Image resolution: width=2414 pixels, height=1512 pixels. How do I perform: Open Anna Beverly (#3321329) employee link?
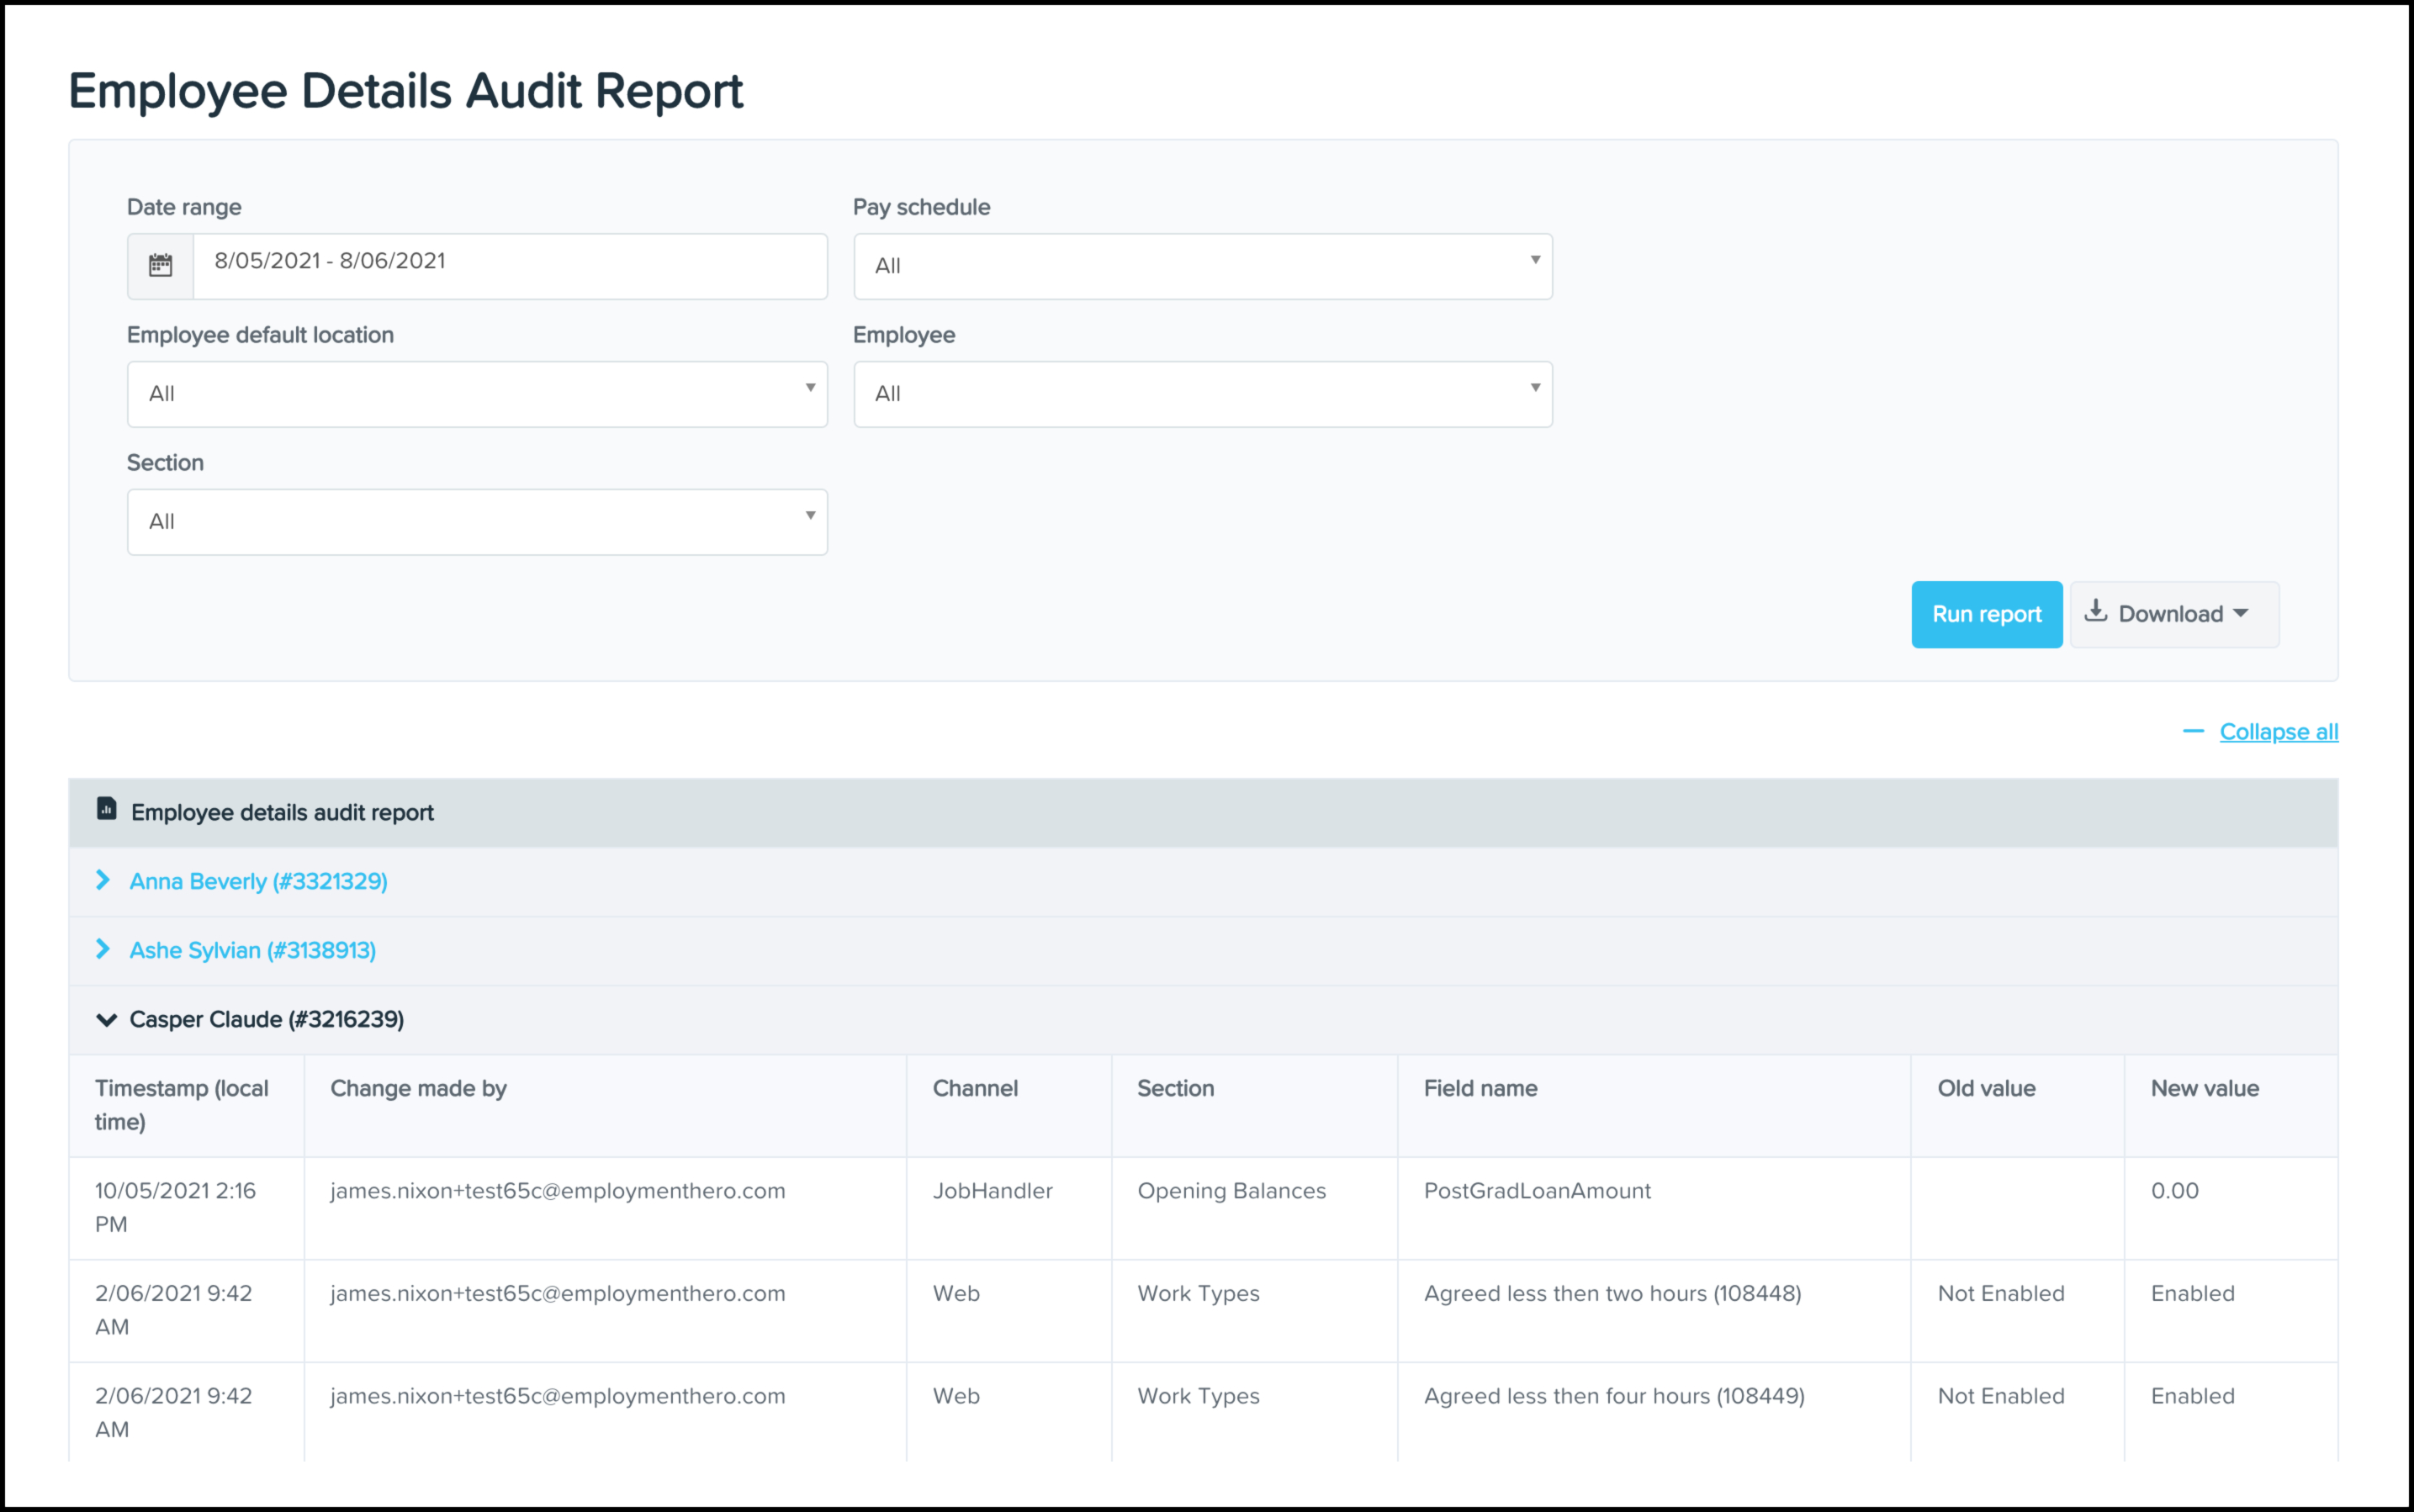tap(258, 881)
